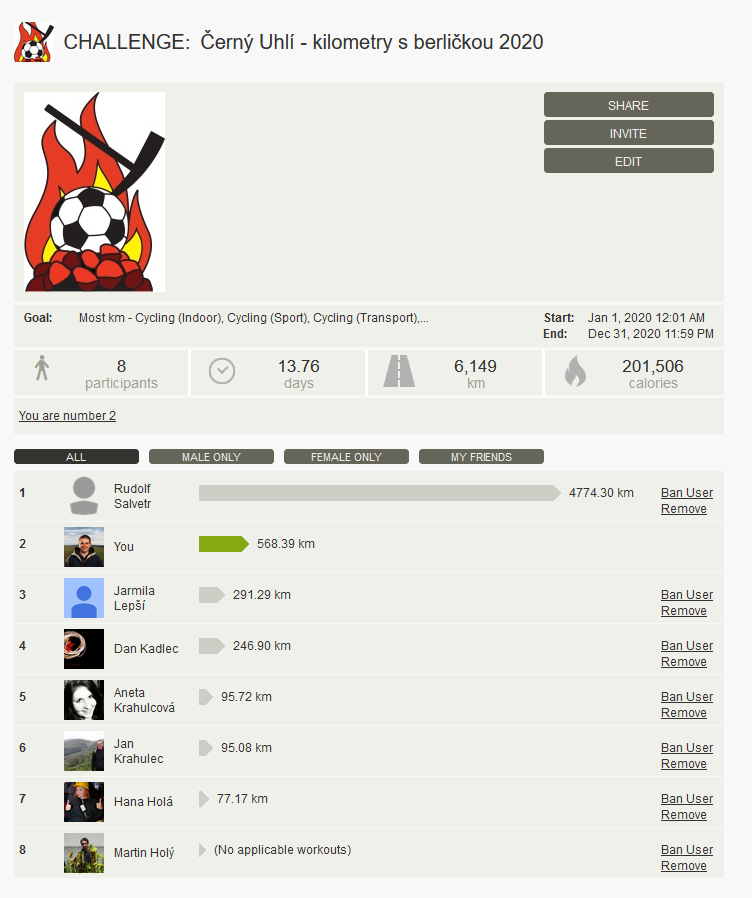Click the INVITE button
This screenshot has width=752, height=898.
point(629,133)
